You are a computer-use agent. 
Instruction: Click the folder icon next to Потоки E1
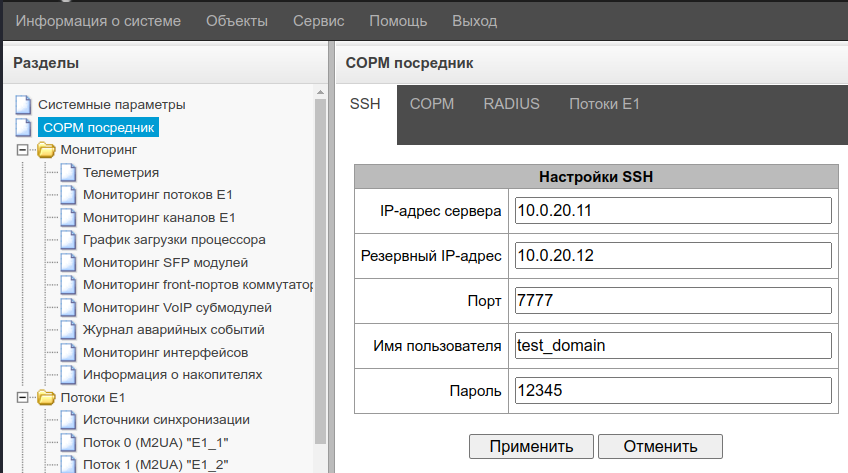coord(46,398)
